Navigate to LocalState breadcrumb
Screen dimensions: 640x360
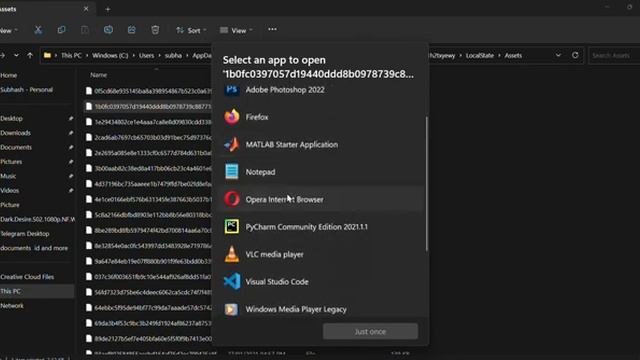pos(480,56)
